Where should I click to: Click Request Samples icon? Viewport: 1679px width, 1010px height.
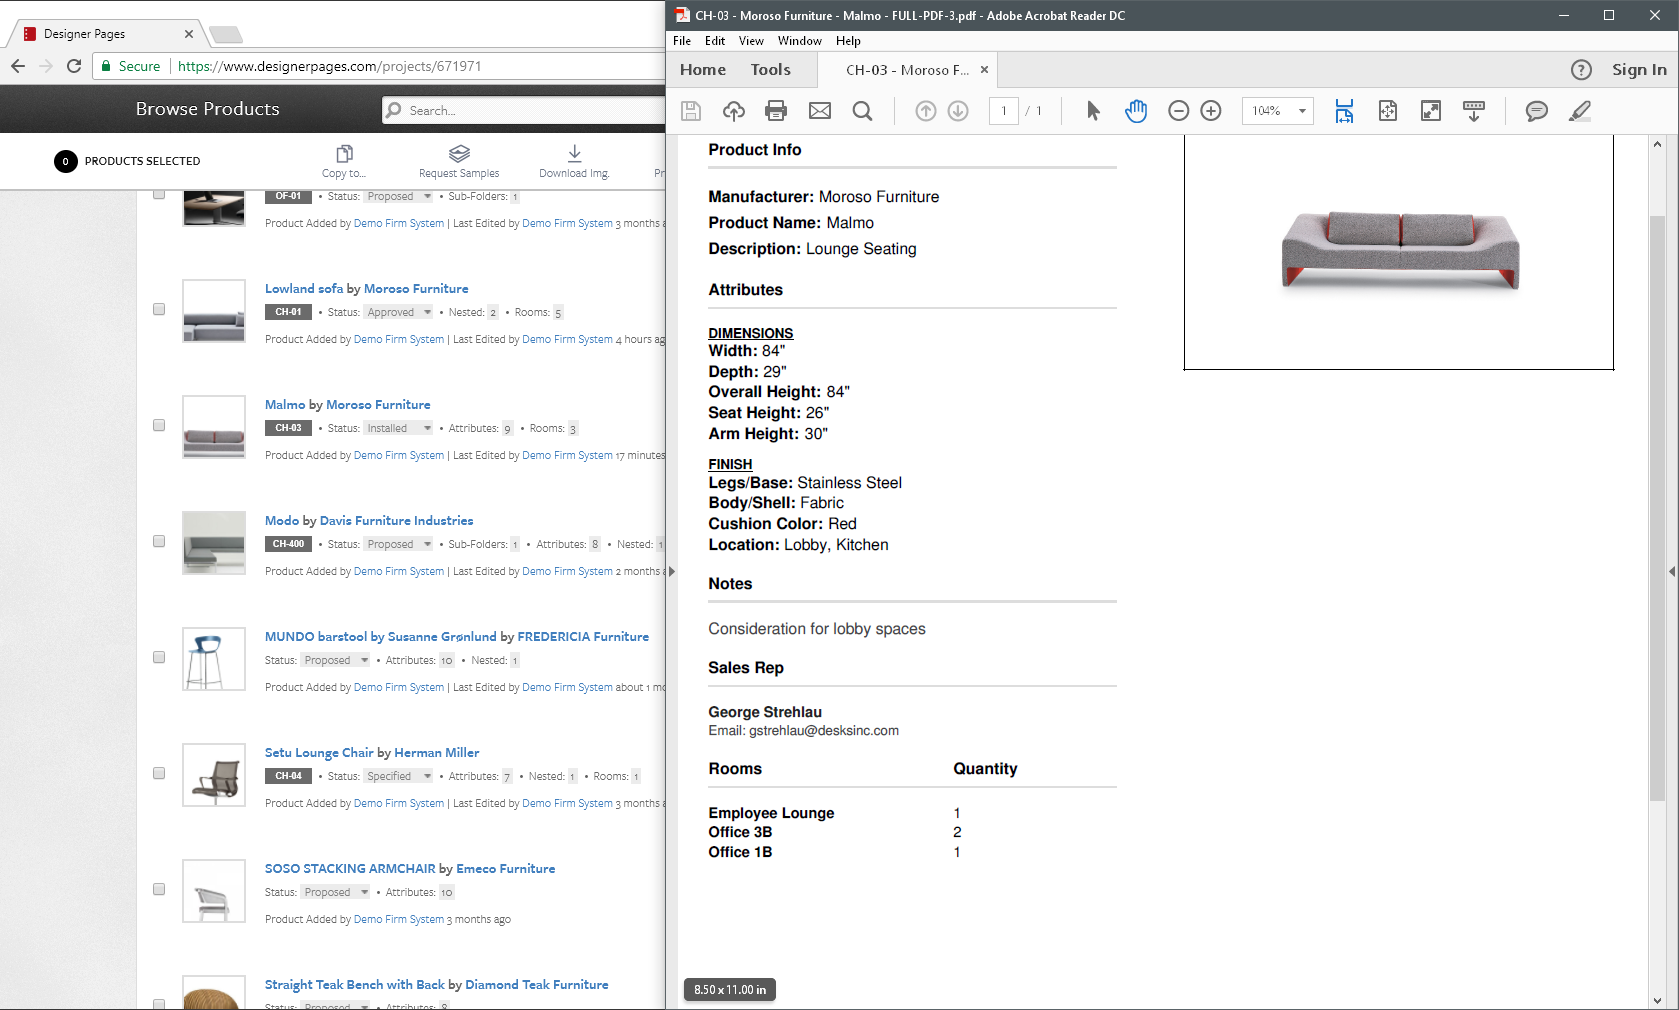459,161
